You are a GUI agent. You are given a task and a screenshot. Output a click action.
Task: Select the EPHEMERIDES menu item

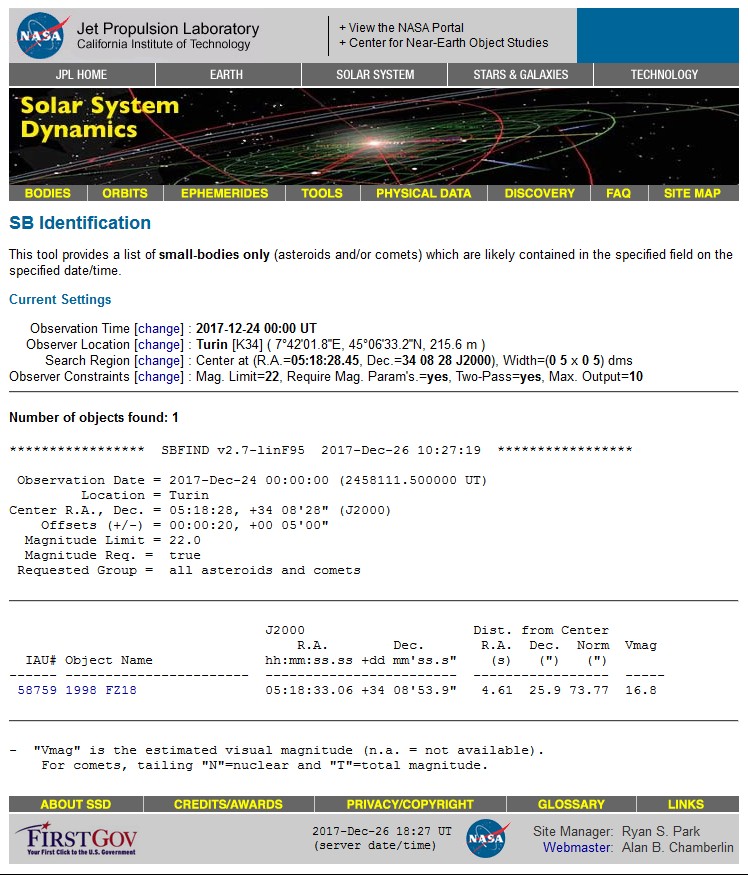click(x=224, y=193)
